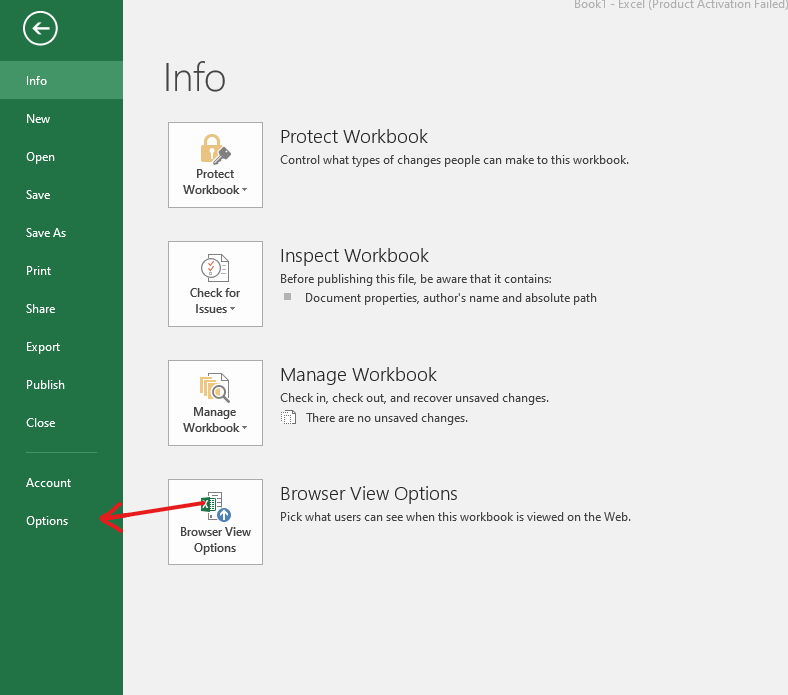The height and width of the screenshot is (695, 788).
Task: Click the Browser View Options Excel icon
Action: pyautogui.click(x=216, y=507)
